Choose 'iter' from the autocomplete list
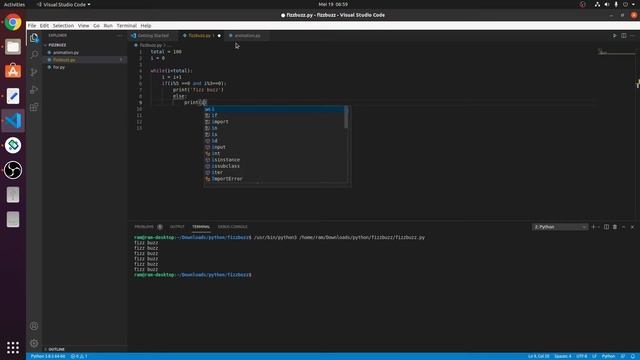The width and height of the screenshot is (640, 360). click(274, 173)
